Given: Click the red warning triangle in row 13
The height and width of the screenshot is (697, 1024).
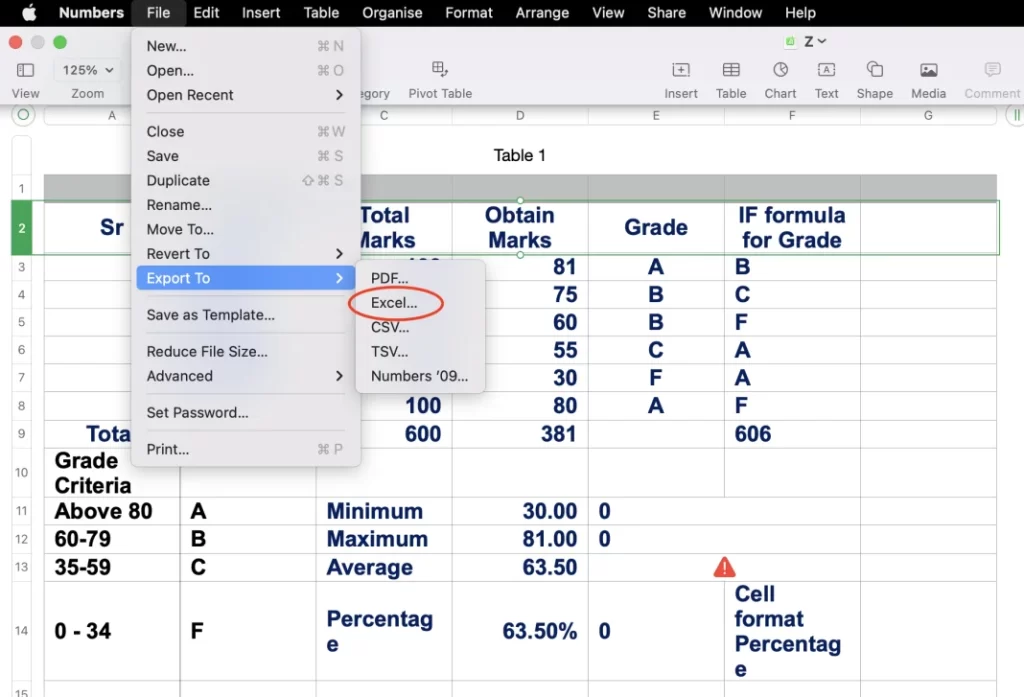Looking at the screenshot, I should 724,567.
